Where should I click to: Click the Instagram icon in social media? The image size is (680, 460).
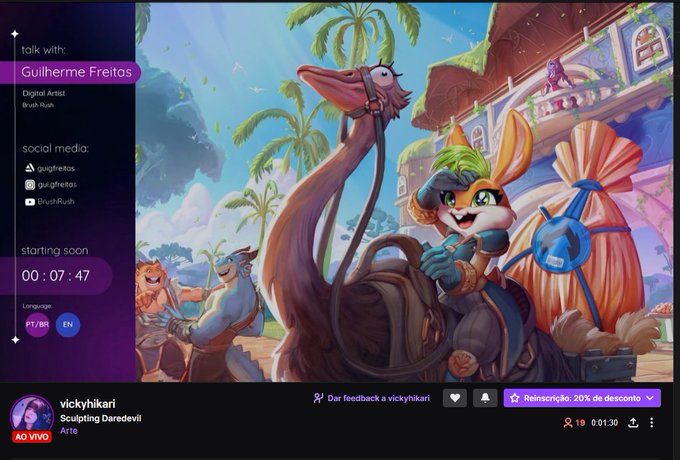29,185
